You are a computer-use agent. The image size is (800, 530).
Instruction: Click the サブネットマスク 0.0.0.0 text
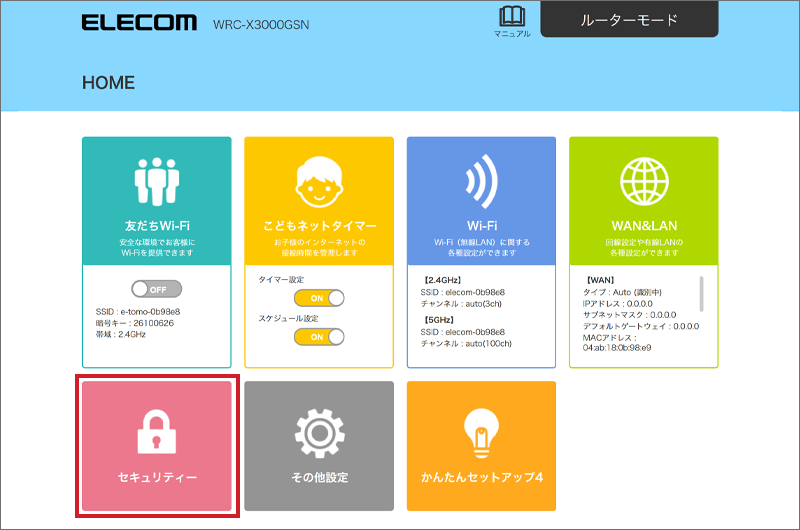pyautogui.click(x=629, y=315)
